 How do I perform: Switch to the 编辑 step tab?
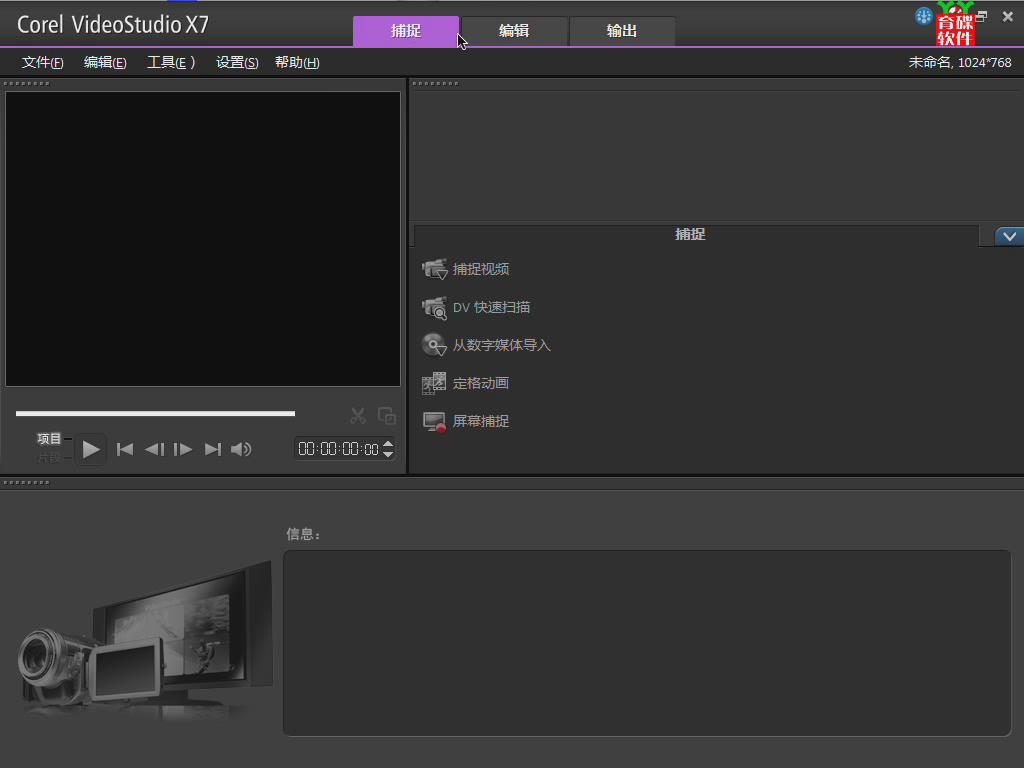[514, 31]
